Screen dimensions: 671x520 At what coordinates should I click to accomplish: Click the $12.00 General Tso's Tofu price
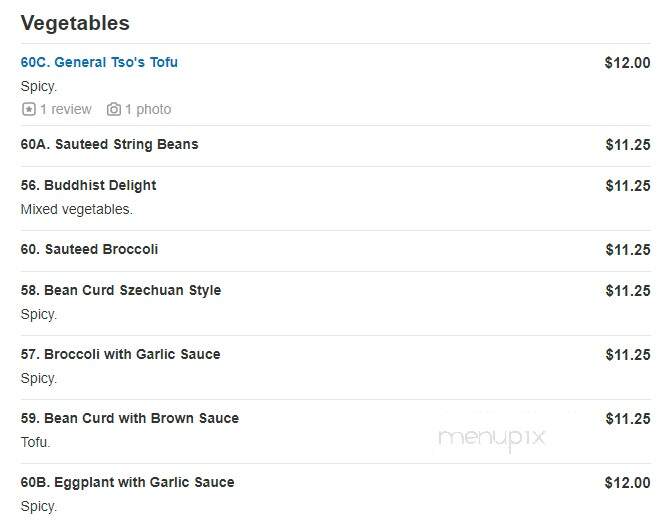coord(627,63)
